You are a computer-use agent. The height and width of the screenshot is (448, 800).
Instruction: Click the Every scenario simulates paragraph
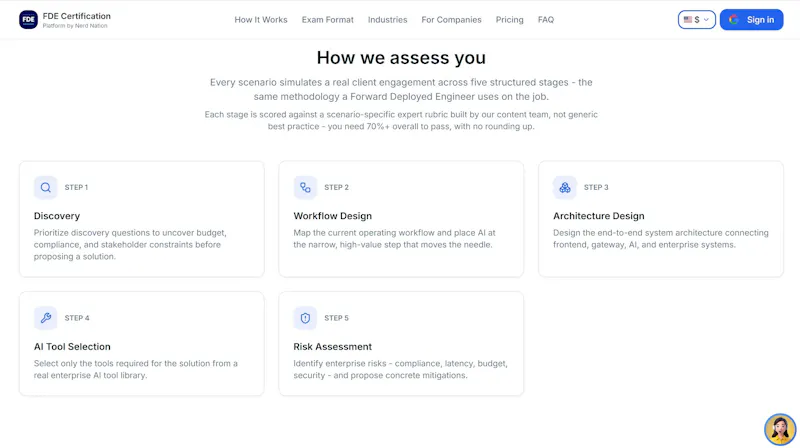(x=401, y=89)
